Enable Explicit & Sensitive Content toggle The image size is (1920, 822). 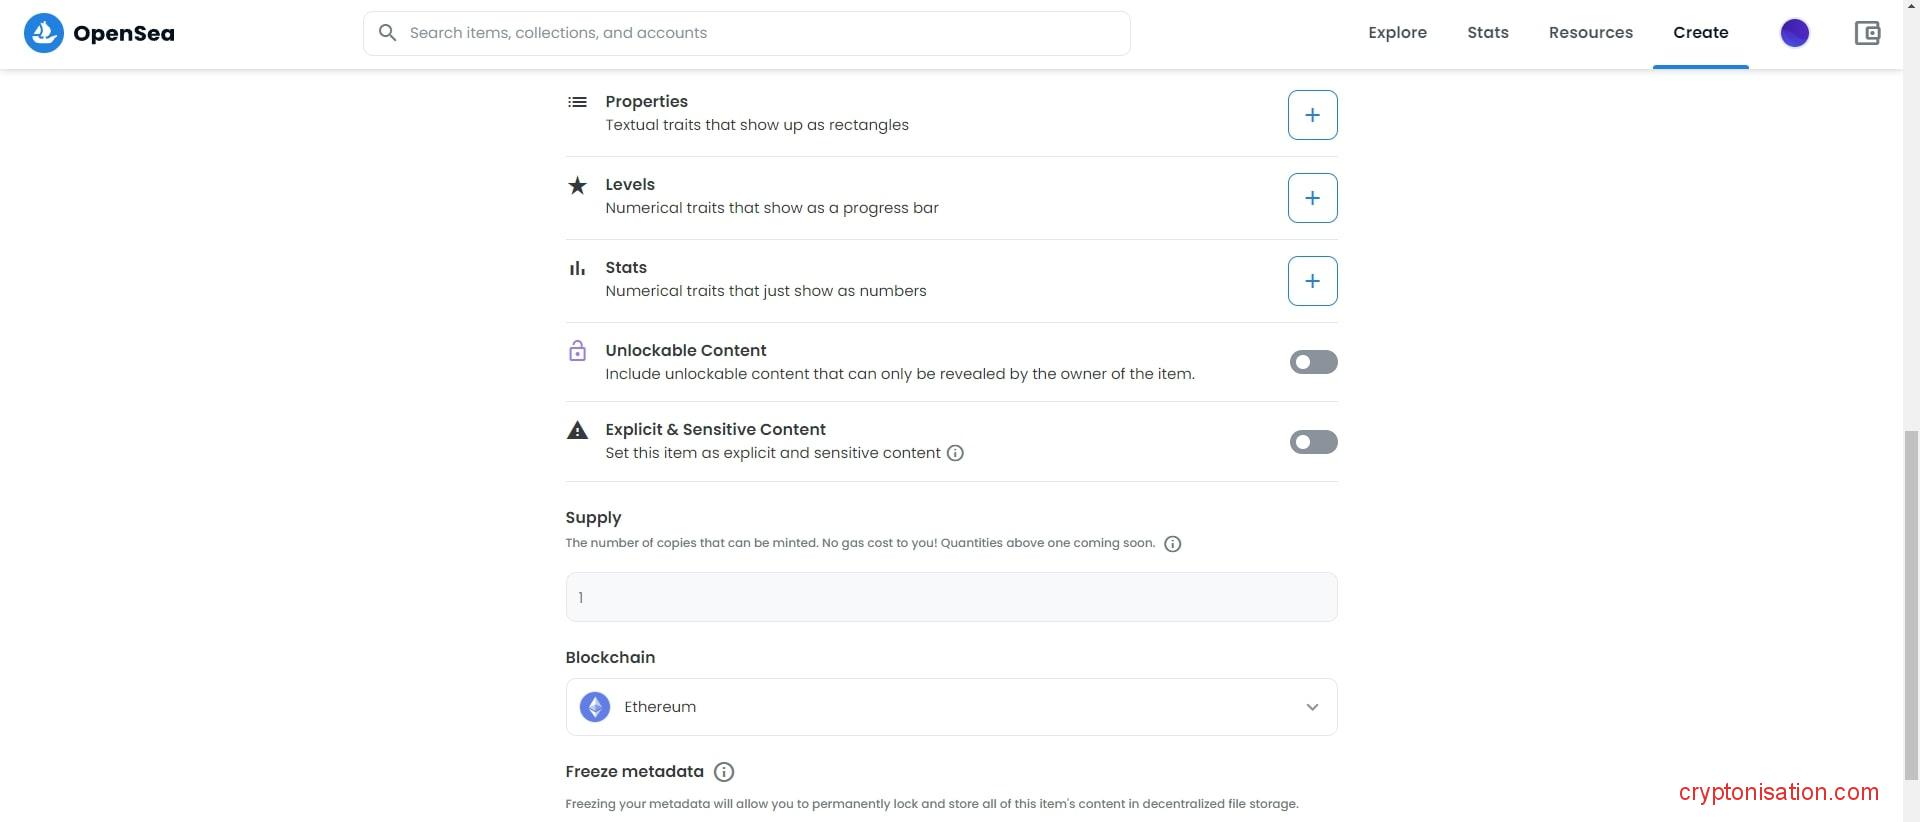click(x=1313, y=442)
